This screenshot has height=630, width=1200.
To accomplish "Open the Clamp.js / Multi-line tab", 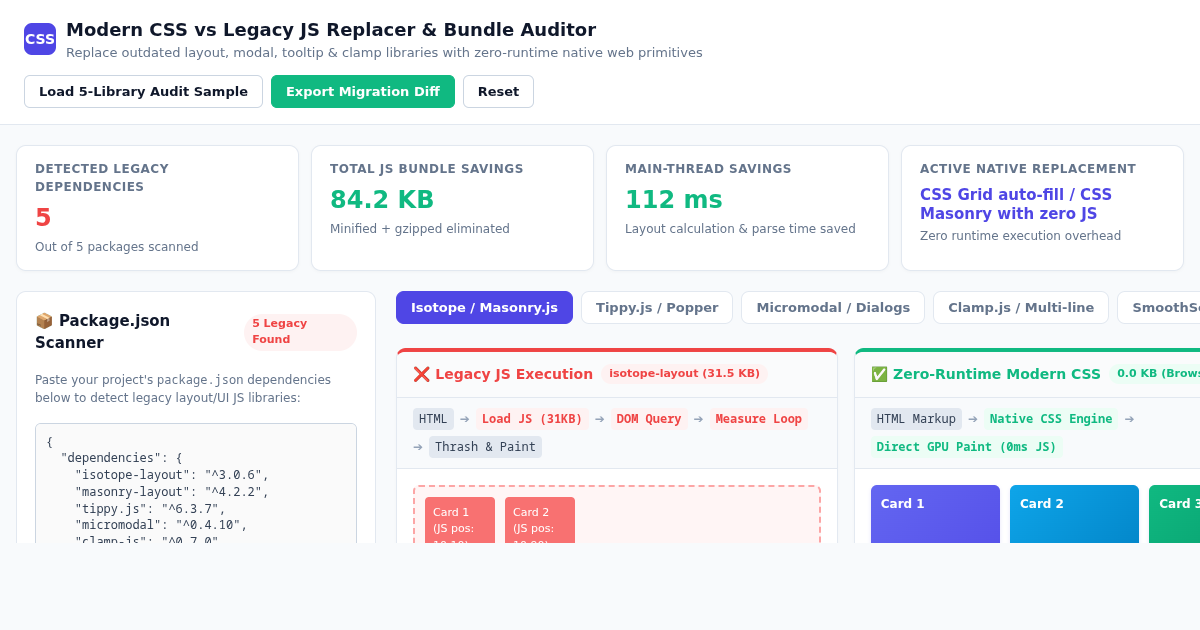I will [1021, 307].
